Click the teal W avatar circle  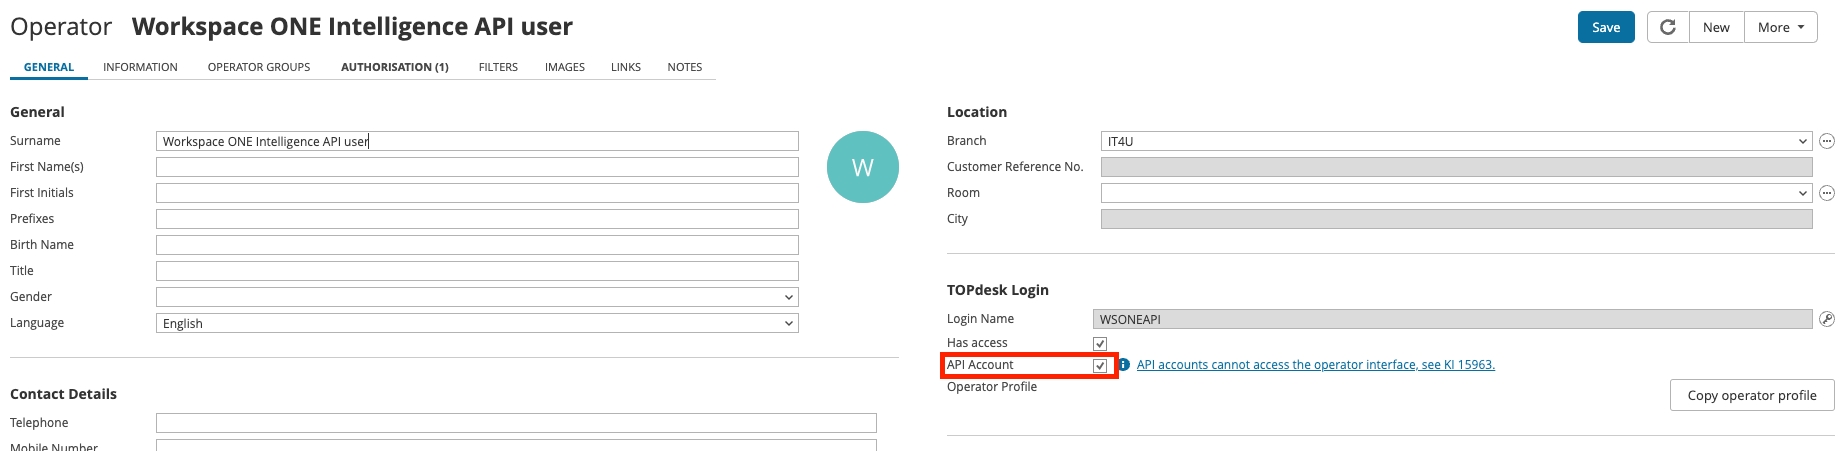point(862,167)
